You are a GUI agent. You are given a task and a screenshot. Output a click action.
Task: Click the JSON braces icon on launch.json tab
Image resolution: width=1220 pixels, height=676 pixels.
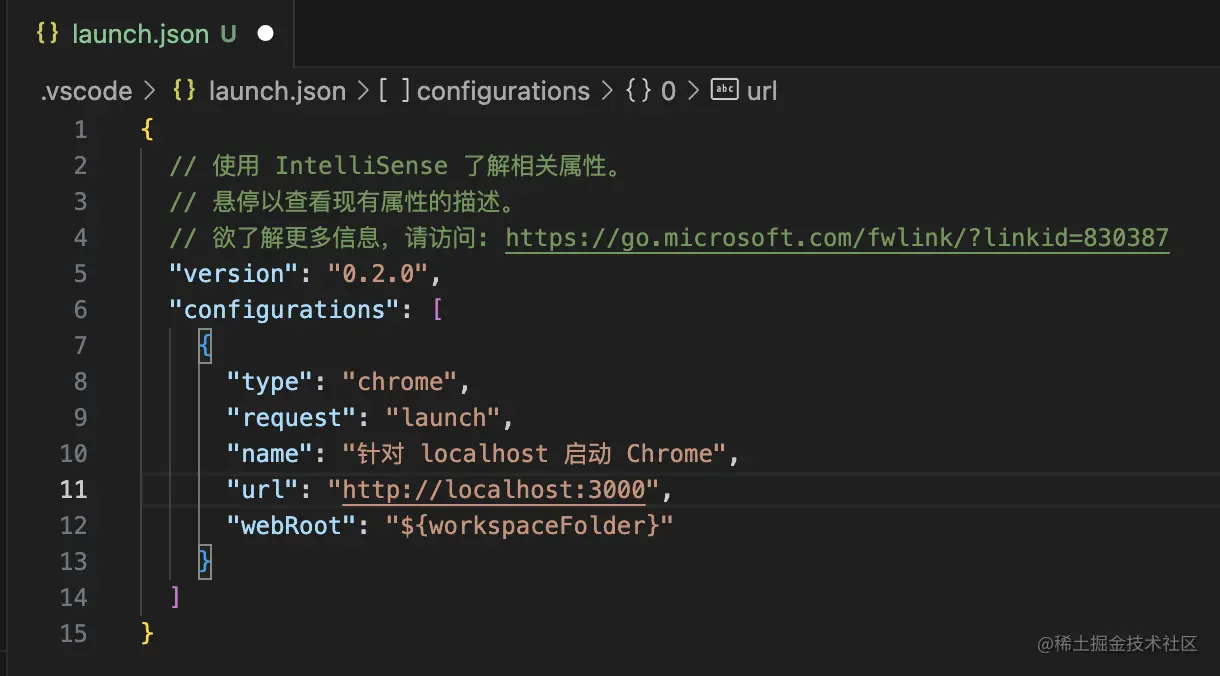coord(47,33)
